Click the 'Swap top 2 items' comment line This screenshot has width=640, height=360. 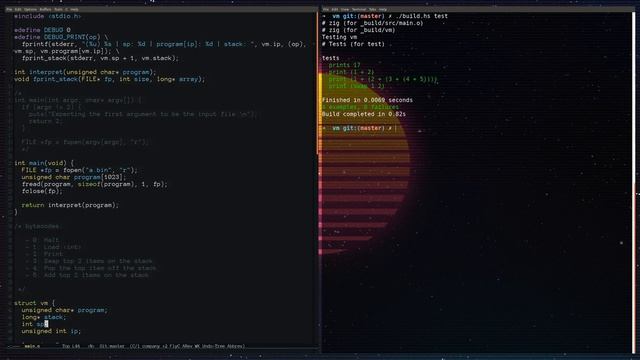89,261
